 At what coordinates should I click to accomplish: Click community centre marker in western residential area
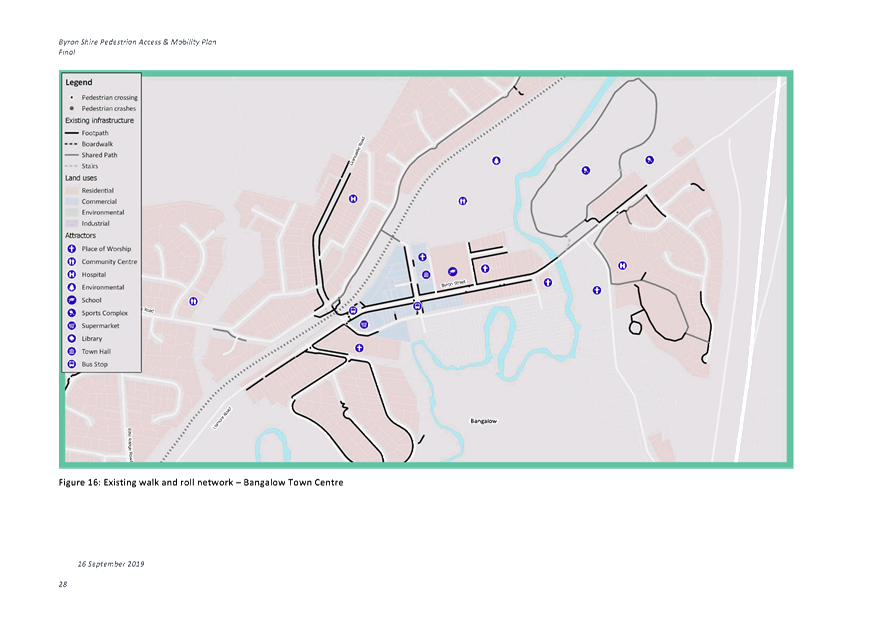click(x=193, y=301)
